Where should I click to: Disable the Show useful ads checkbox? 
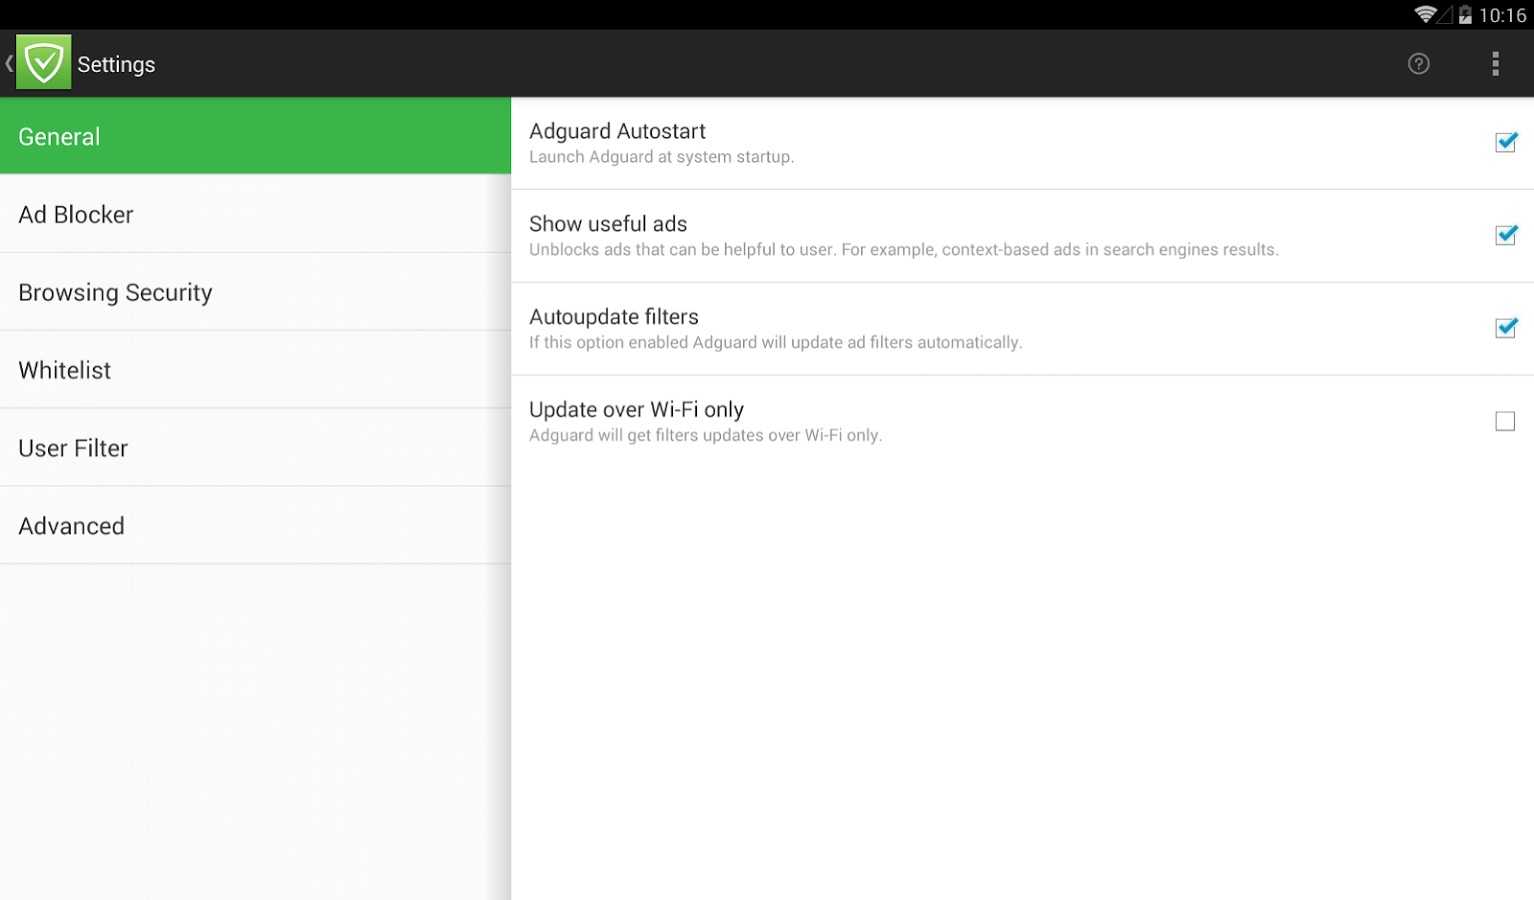1506,235
